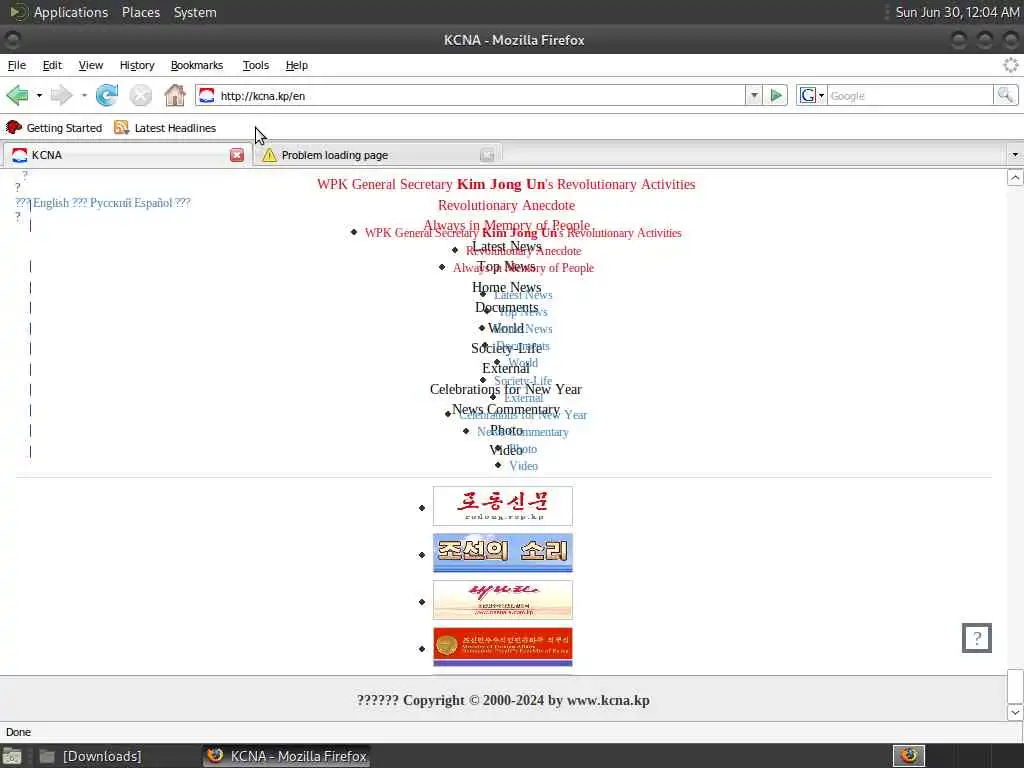Open the Places menu
The width and height of the screenshot is (1024, 768).
(x=140, y=12)
